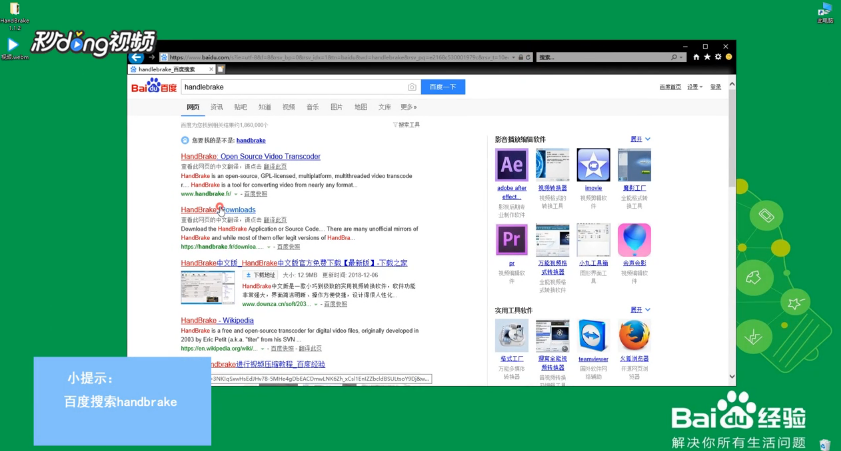Open the HandBrake - Wikipedia result link
841x451 pixels.
coord(217,320)
